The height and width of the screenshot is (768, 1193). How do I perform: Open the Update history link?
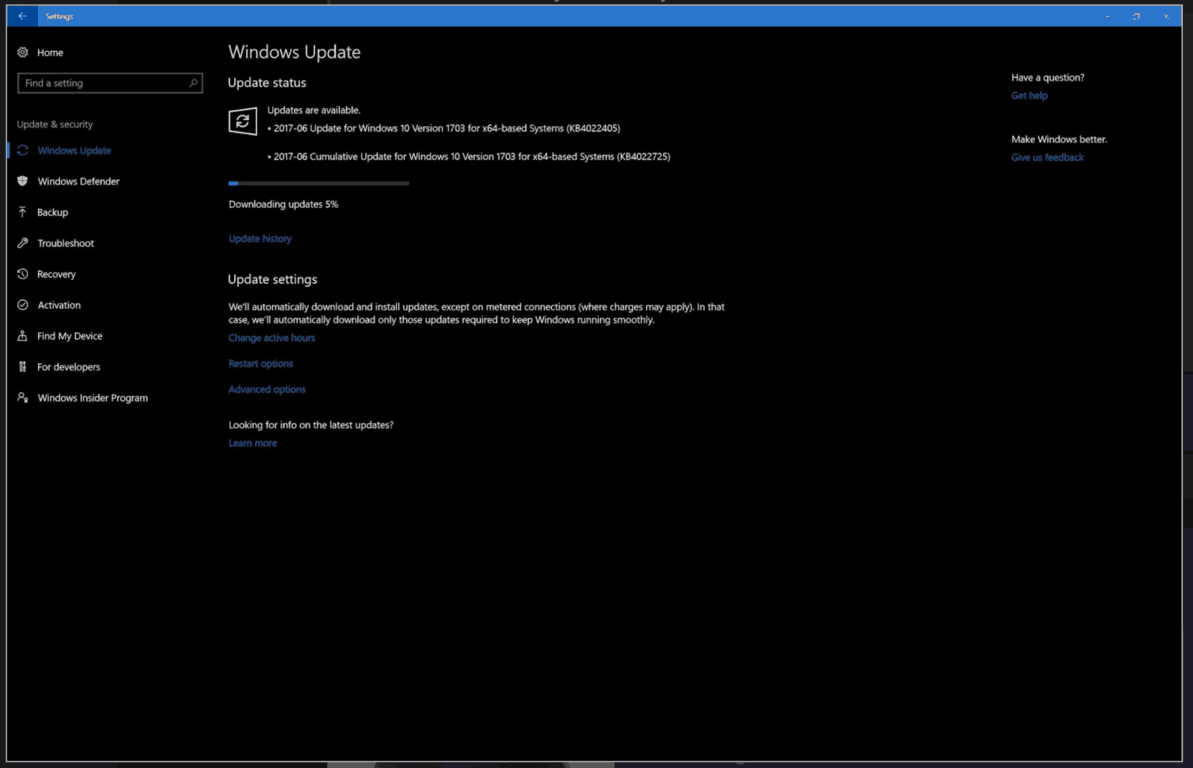(x=260, y=238)
